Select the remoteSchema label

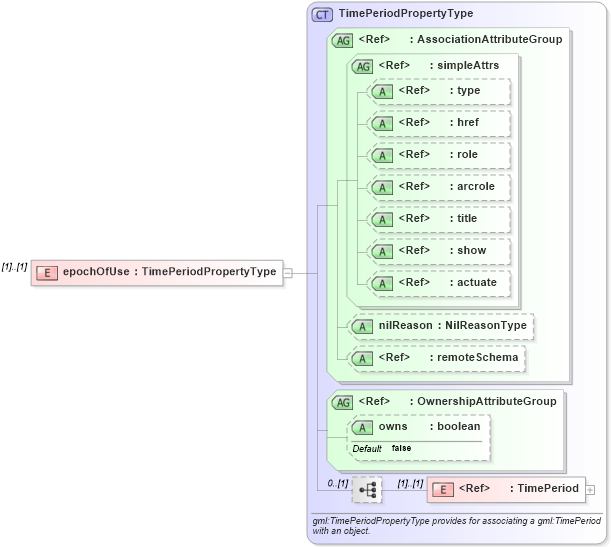tap(478, 357)
